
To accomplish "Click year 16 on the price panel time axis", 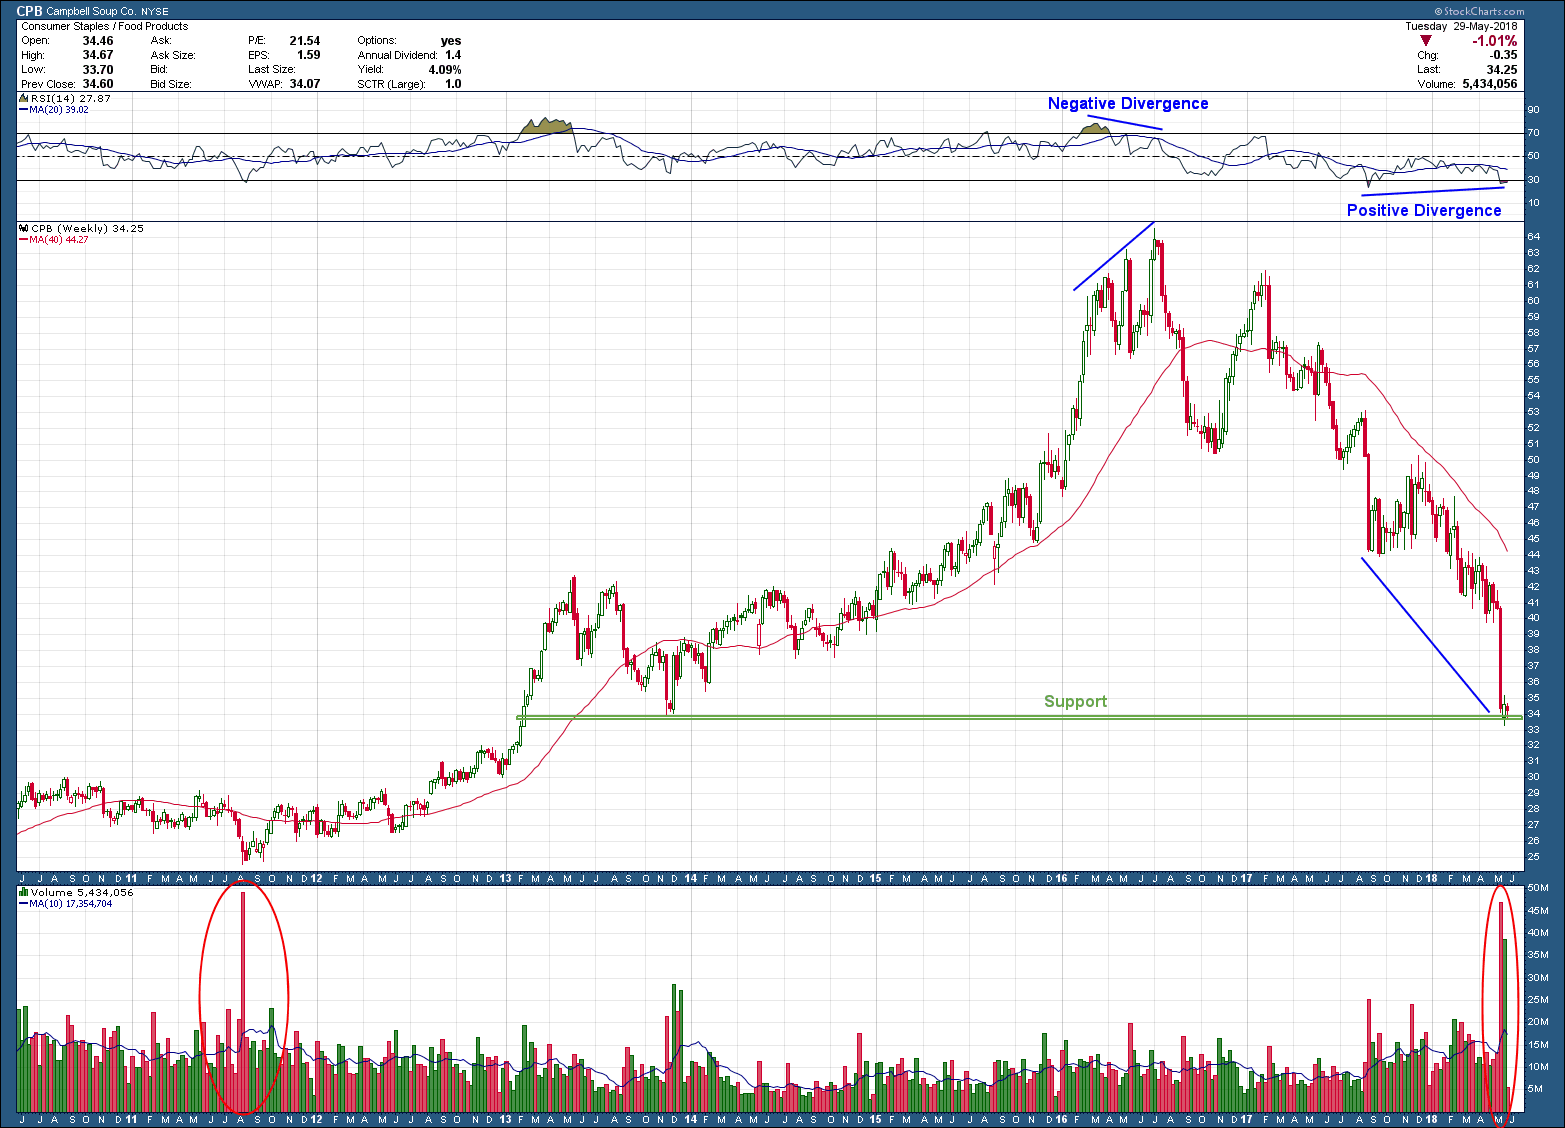I will click(x=1061, y=879).
